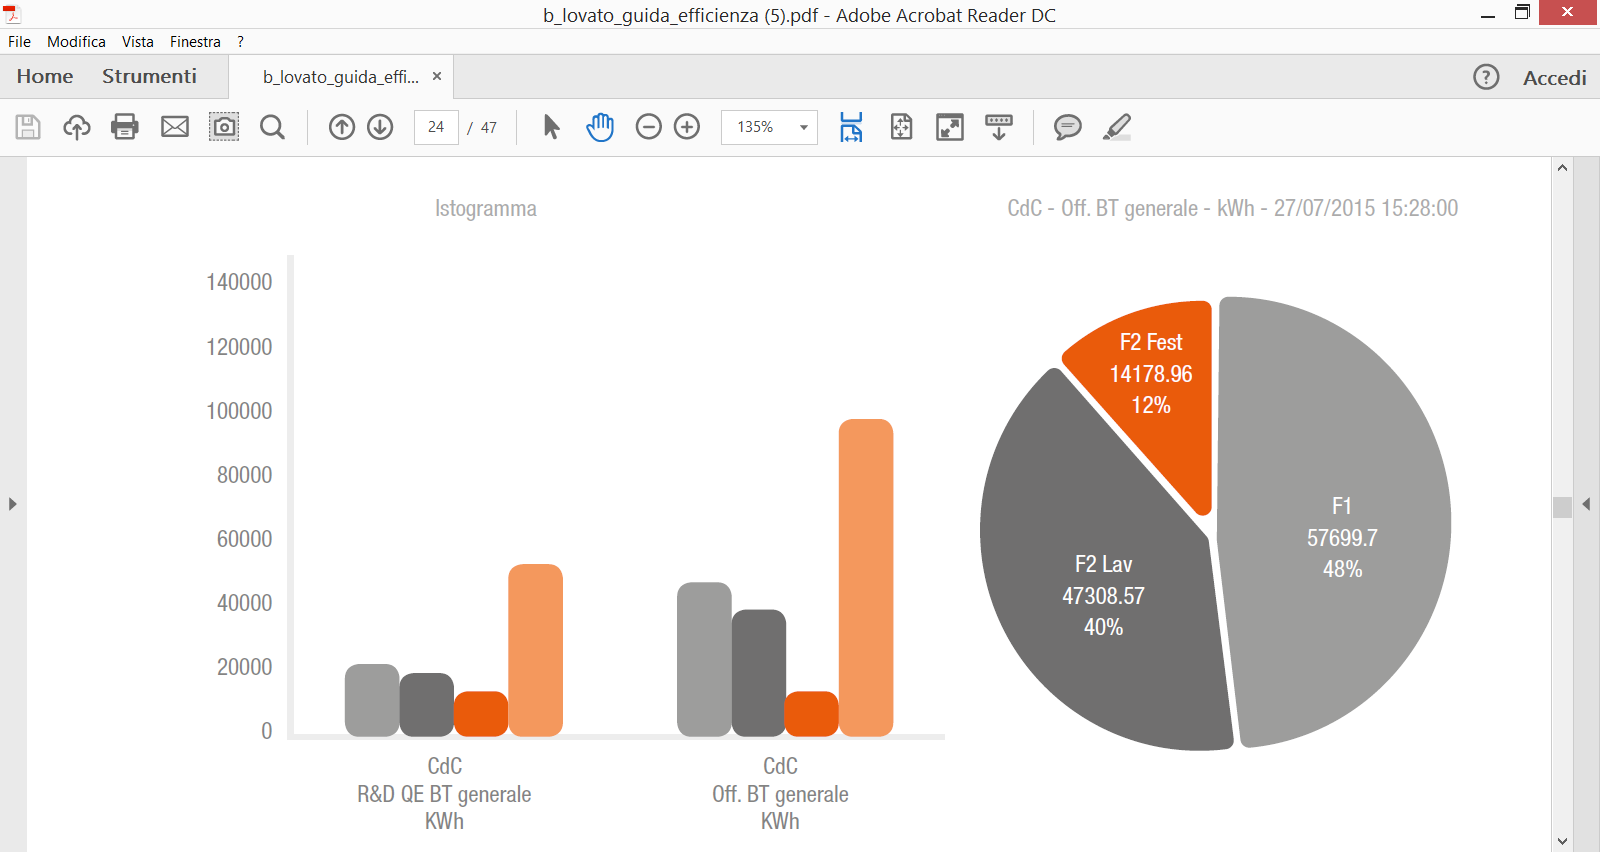
Task: Click the 140000 axis value
Action: click(x=239, y=282)
